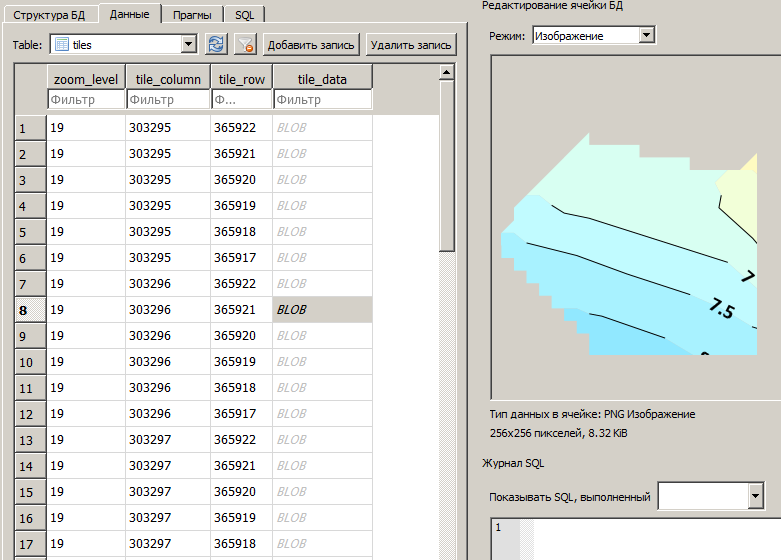The height and width of the screenshot is (560, 781).
Task: Sort by the tile_row column header
Action: [241, 79]
